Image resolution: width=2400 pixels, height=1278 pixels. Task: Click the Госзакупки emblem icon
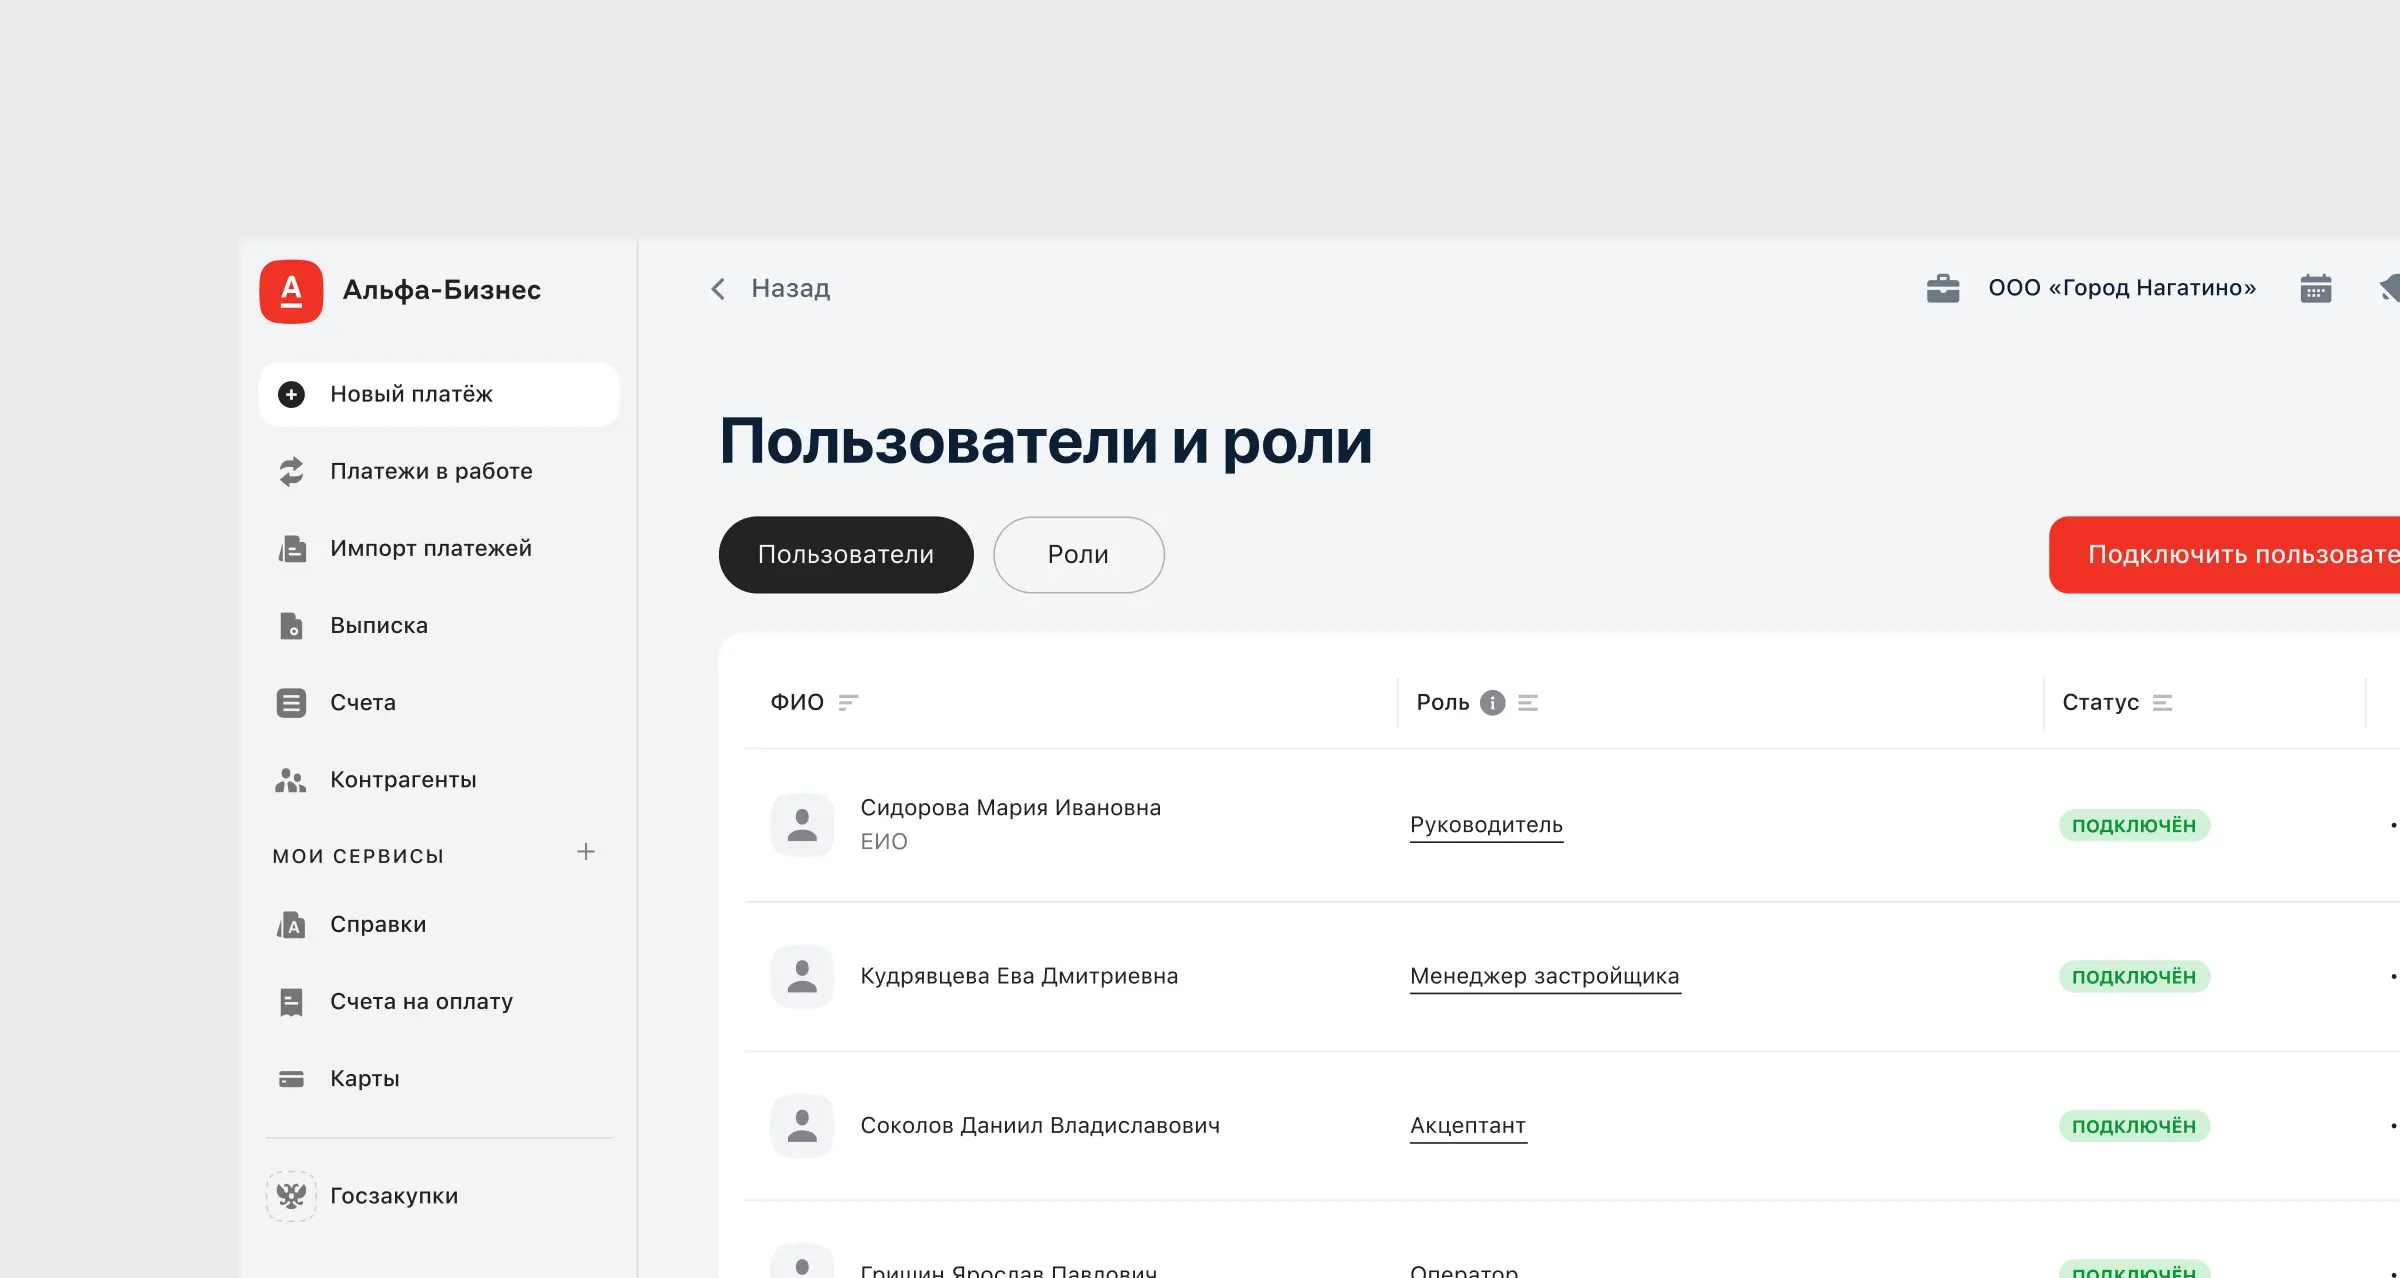[291, 1196]
